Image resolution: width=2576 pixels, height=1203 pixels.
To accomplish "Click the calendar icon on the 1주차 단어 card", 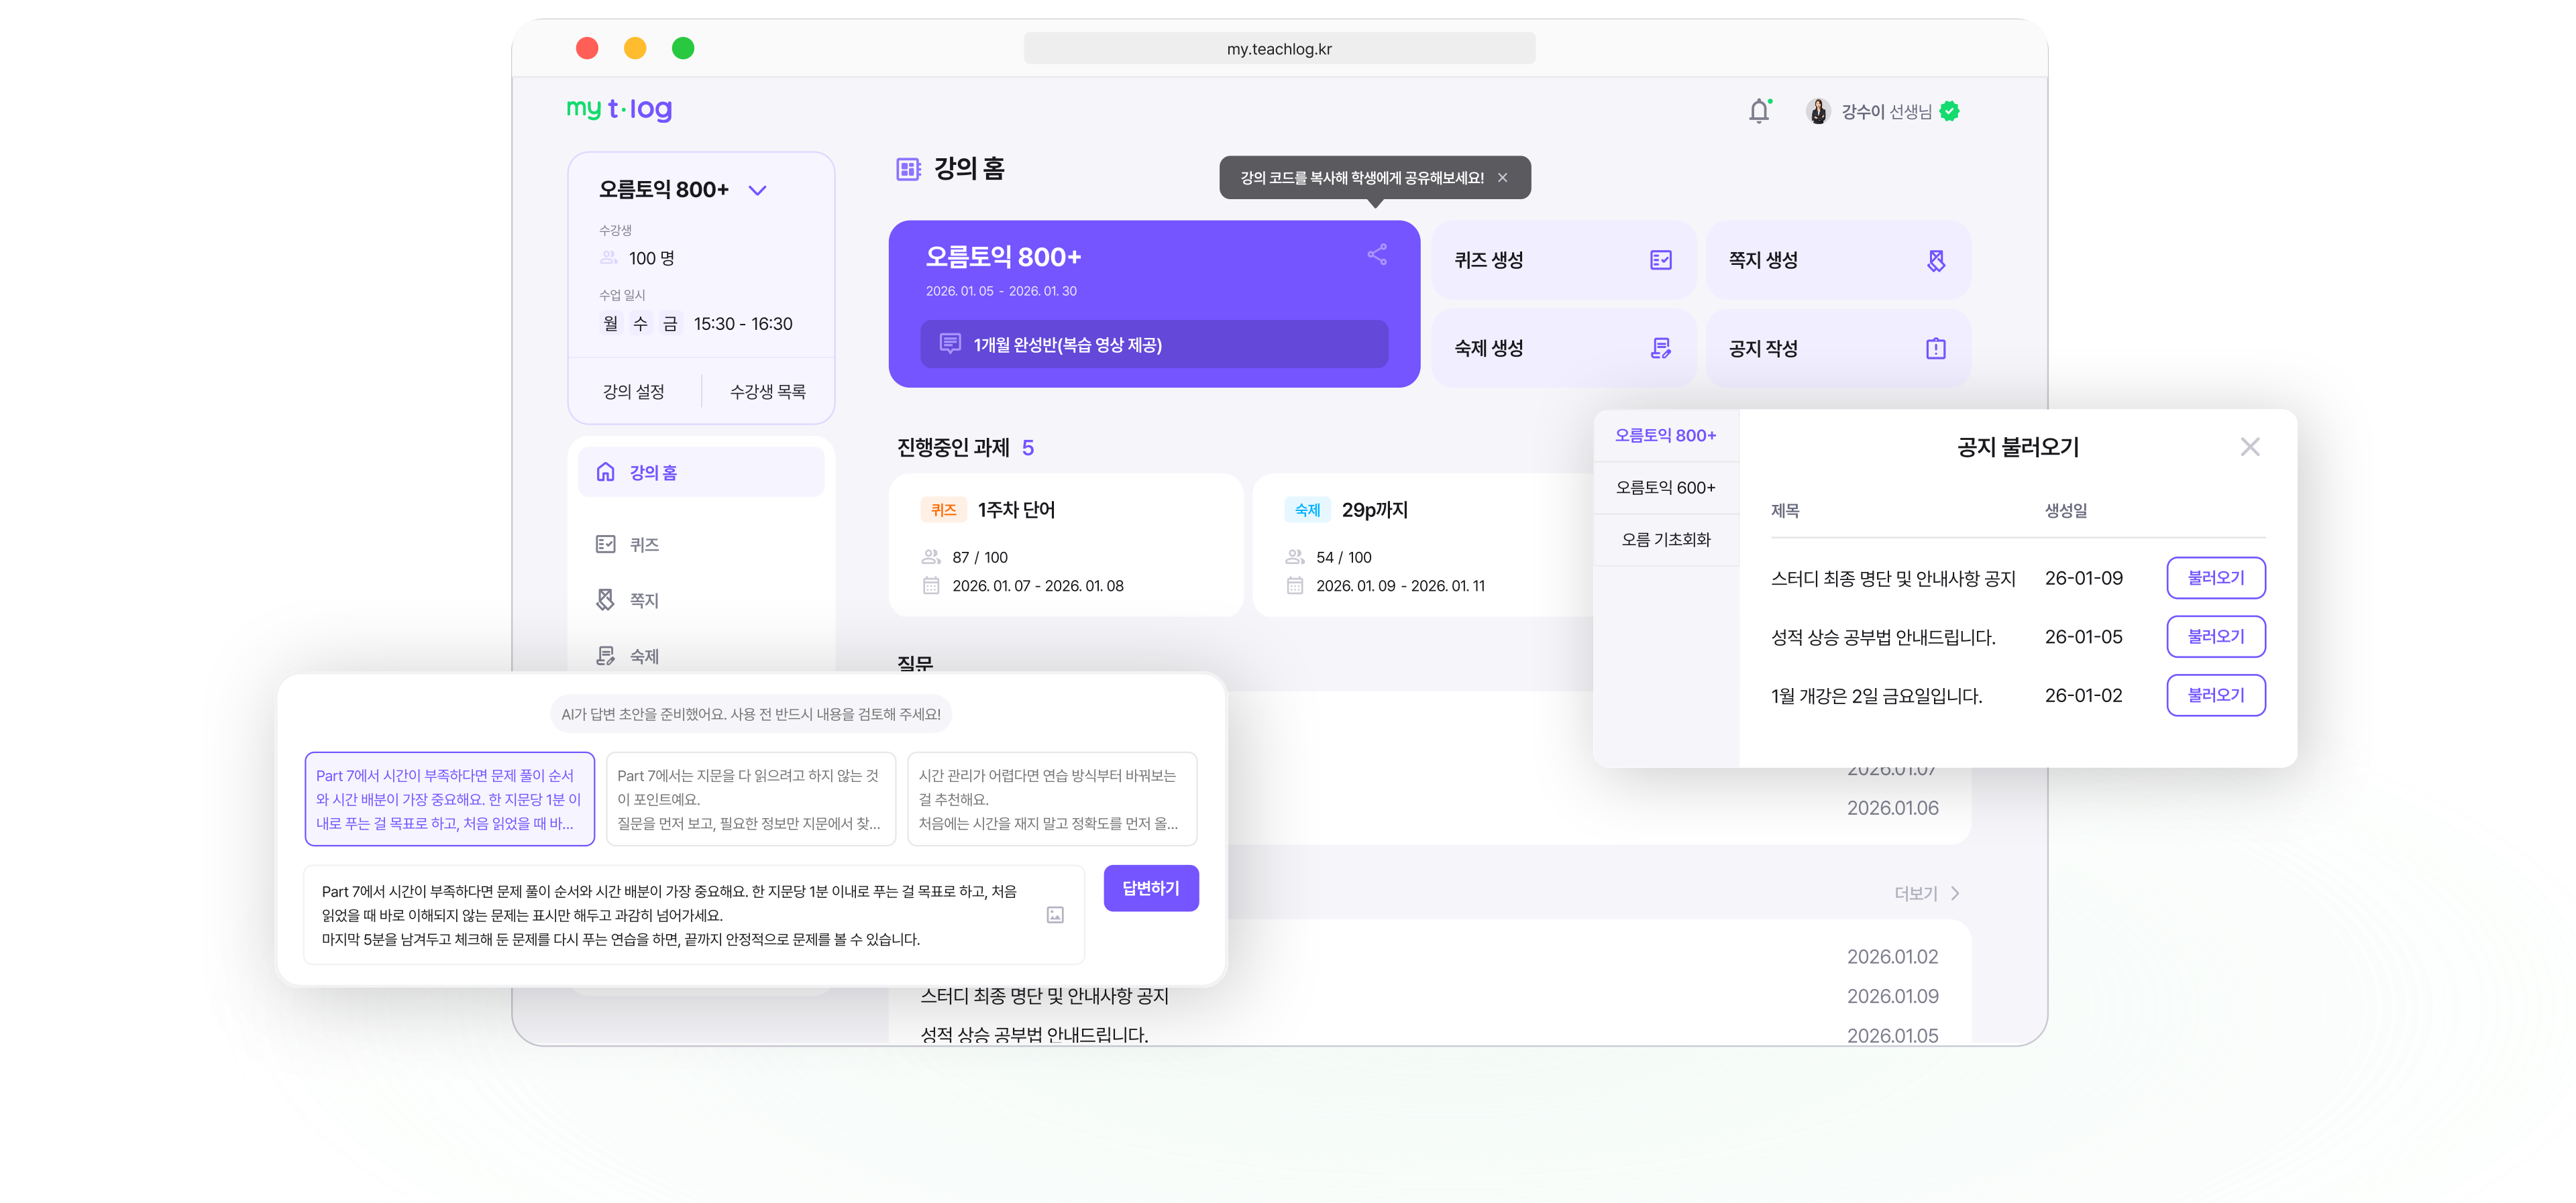I will [x=930, y=585].
